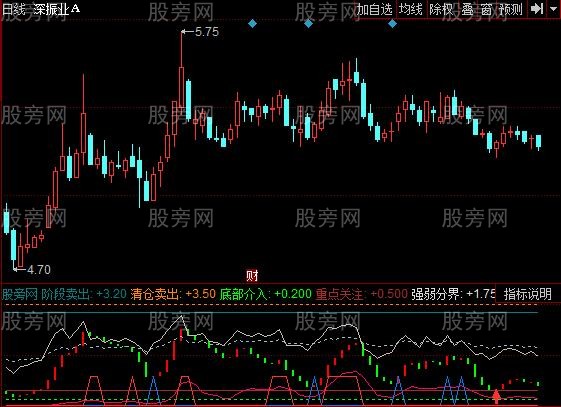Click the 深振业A stock name
Image resolution: width=561 pixels, height=407 pixels.
pyautogui.click(x=56, y=9)
